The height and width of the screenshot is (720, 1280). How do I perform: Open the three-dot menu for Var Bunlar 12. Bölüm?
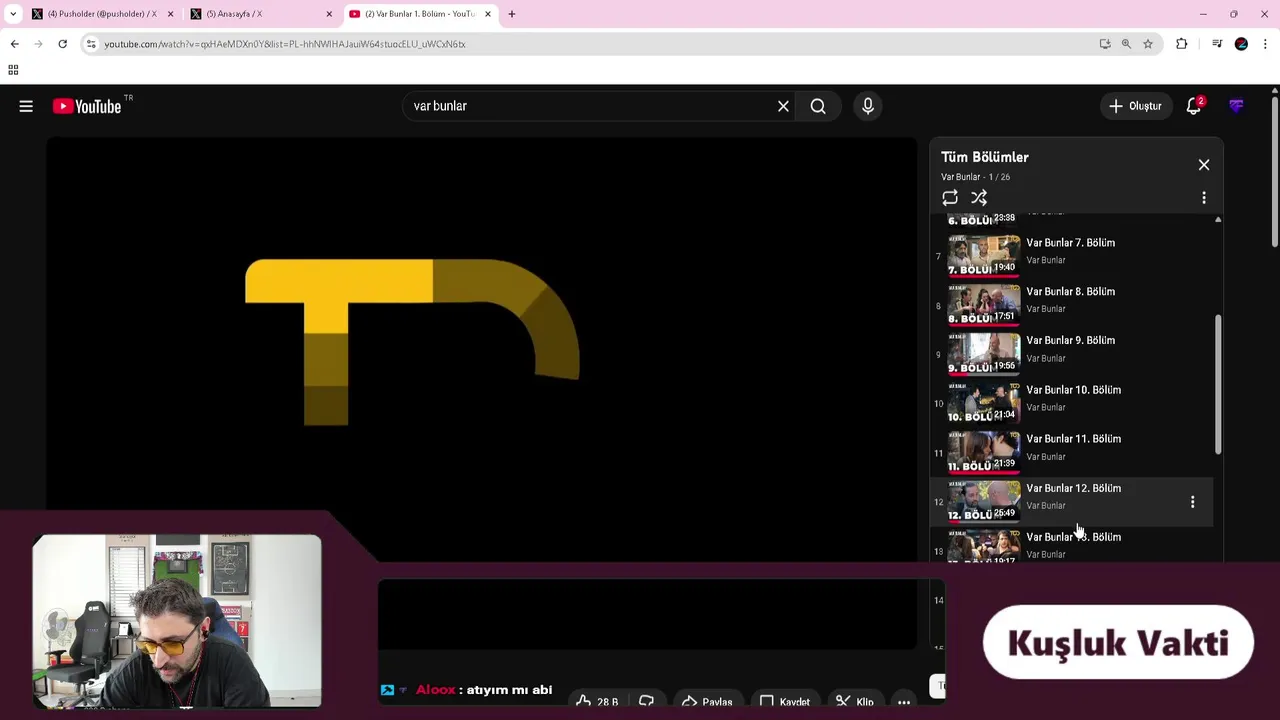coord(1192,502)
